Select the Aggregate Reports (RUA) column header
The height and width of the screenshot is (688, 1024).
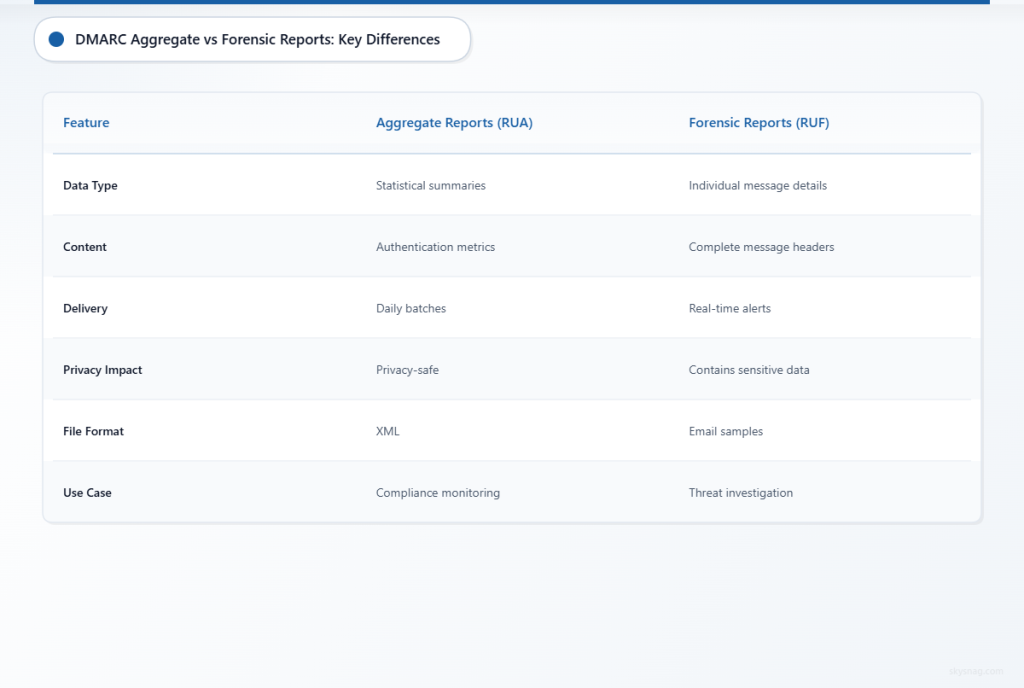click(x=454, y=122)
